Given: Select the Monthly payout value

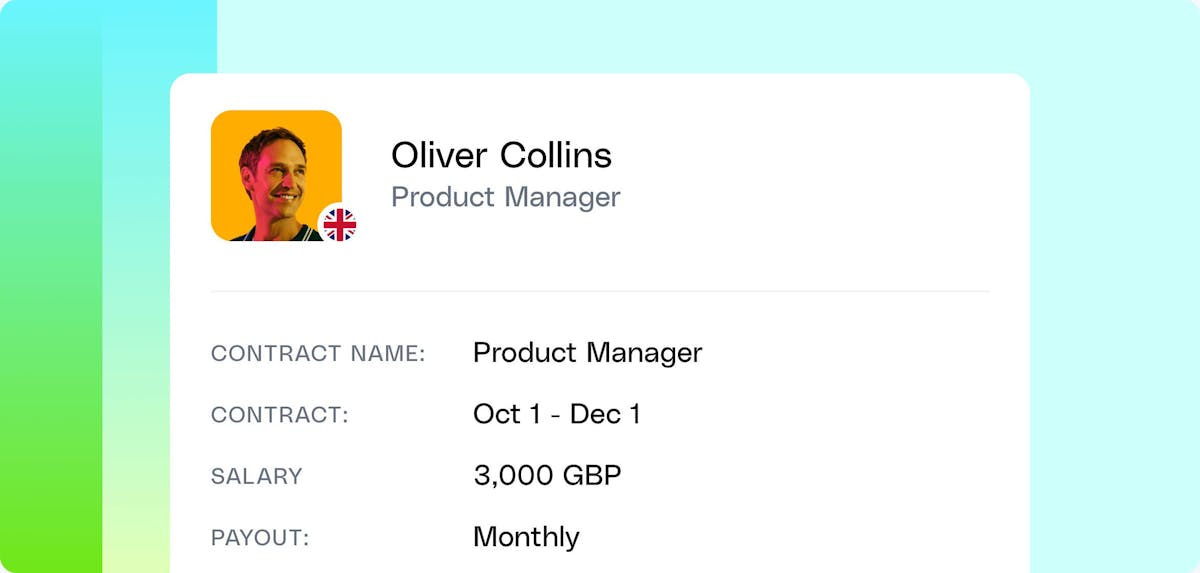Looking at the screenshot, I should point(526,537).
